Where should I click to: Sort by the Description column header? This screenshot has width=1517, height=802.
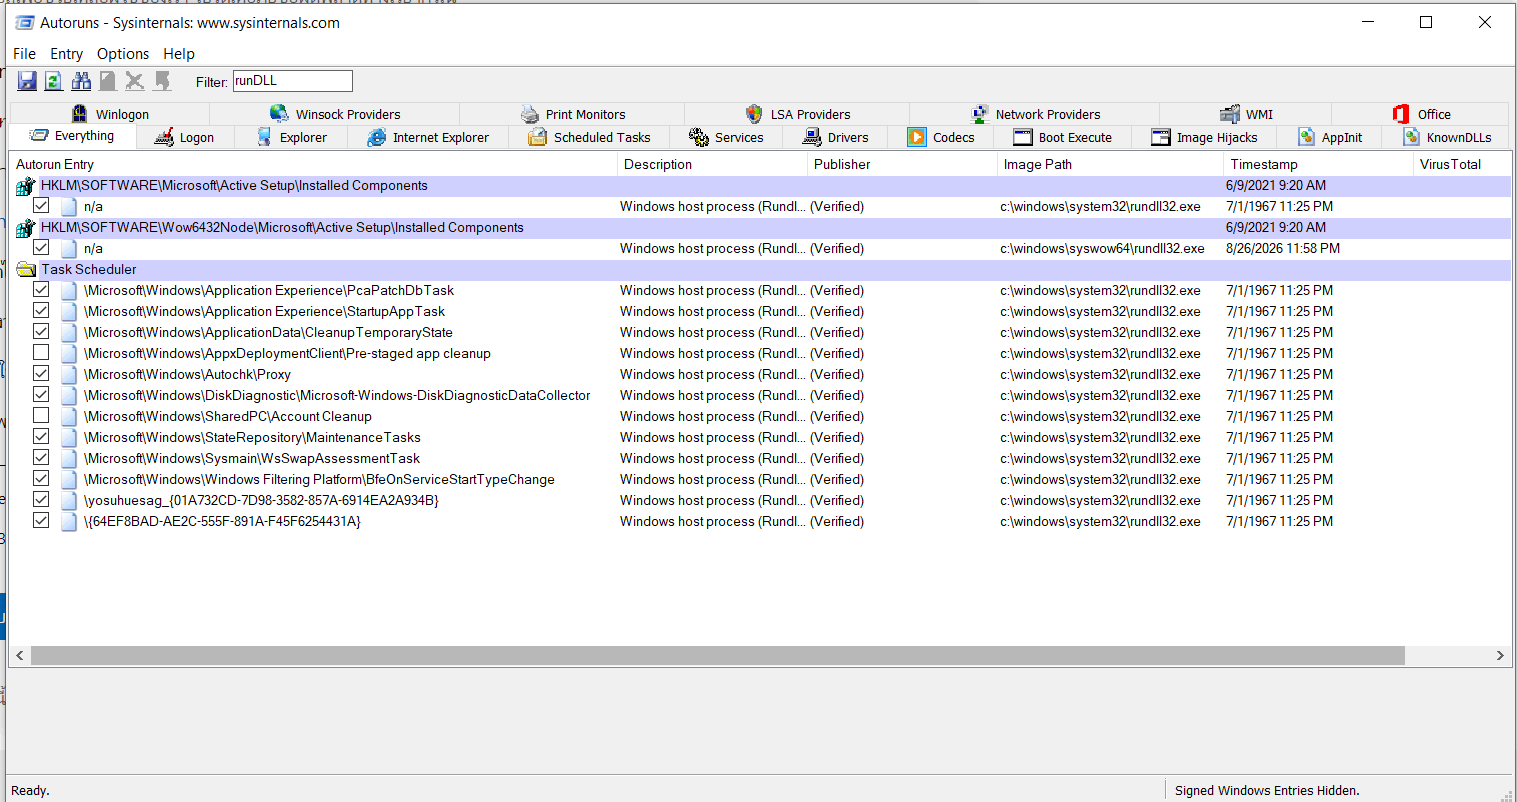[x=712, y=164]
